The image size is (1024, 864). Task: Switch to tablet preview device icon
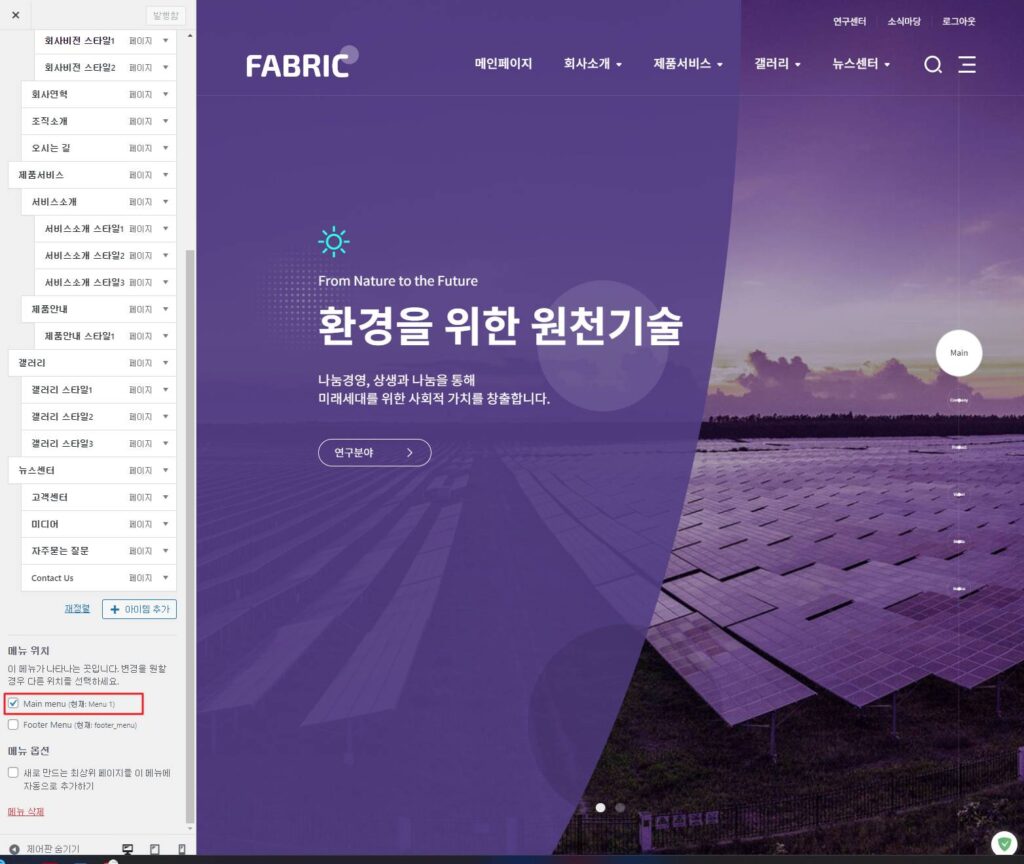click(x=154, y=849)
